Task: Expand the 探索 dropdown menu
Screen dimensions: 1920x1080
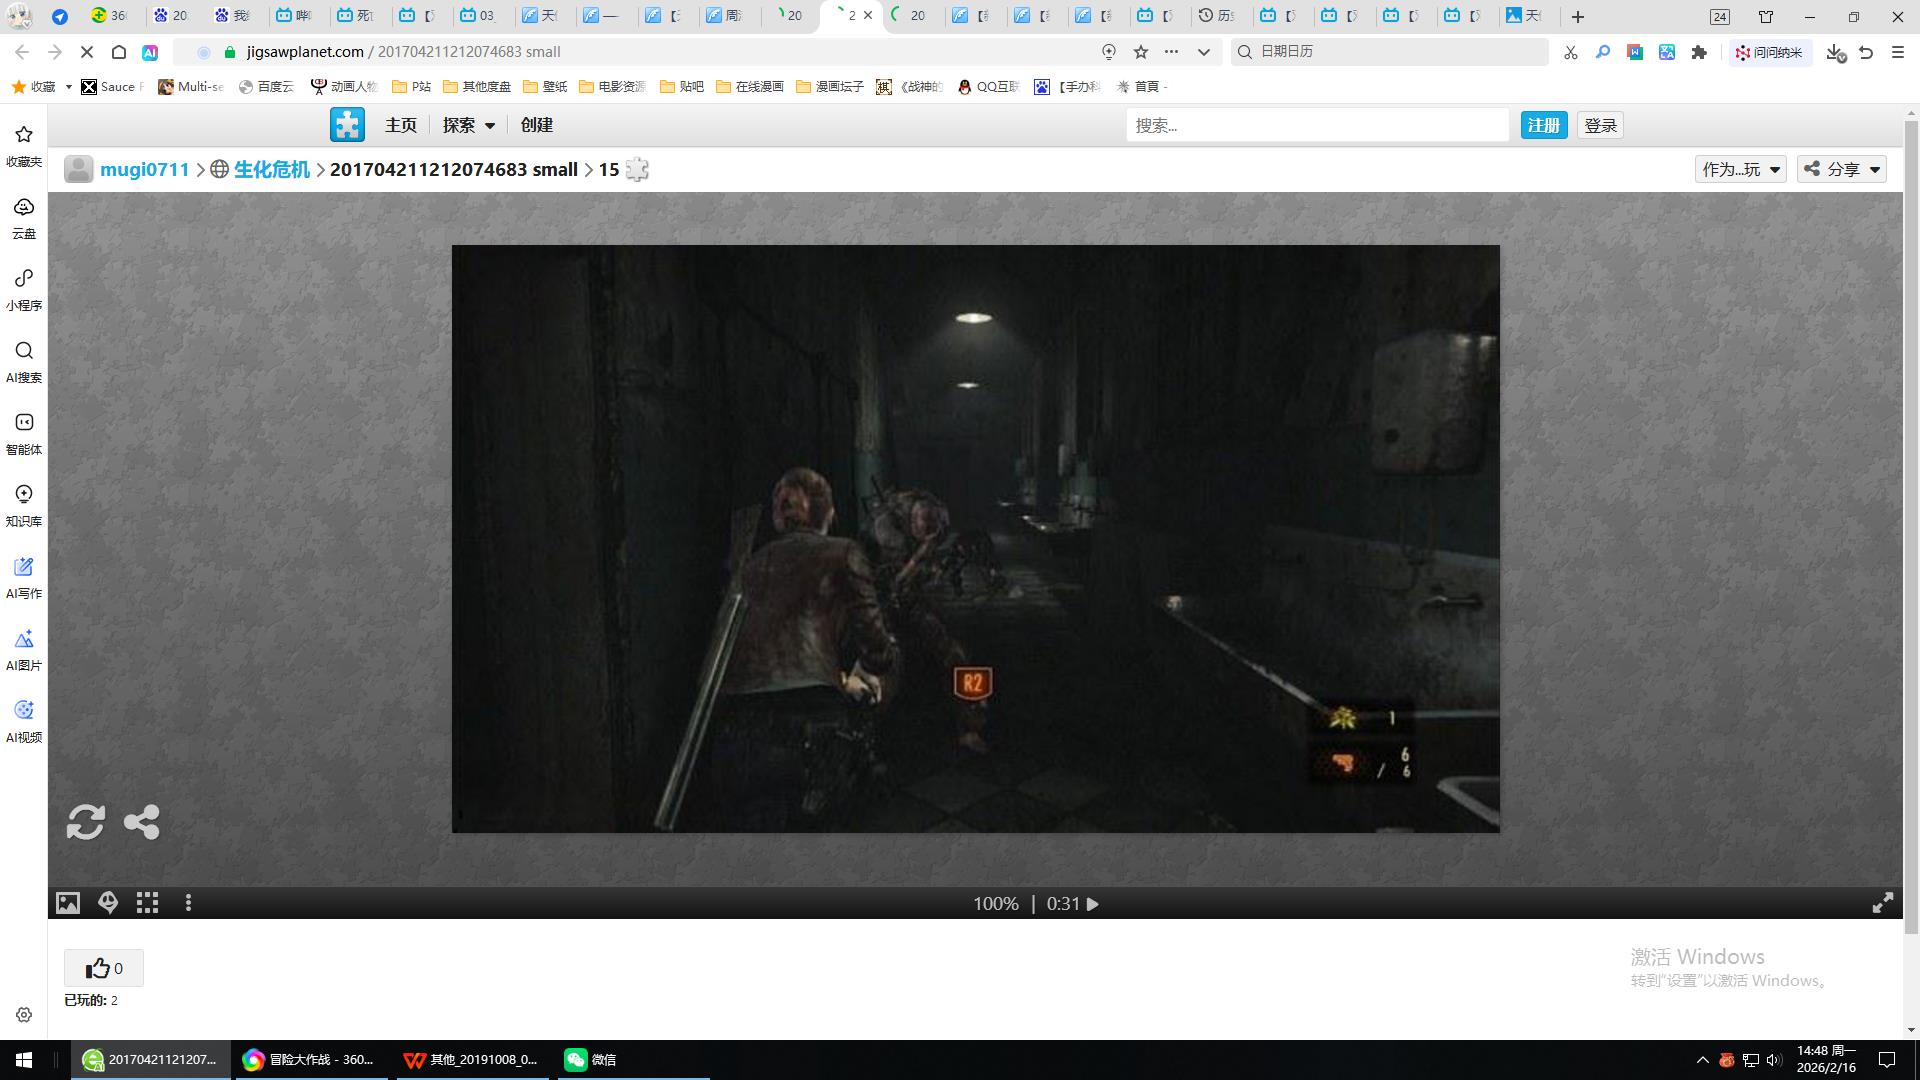Action: (x=469, y=125)
